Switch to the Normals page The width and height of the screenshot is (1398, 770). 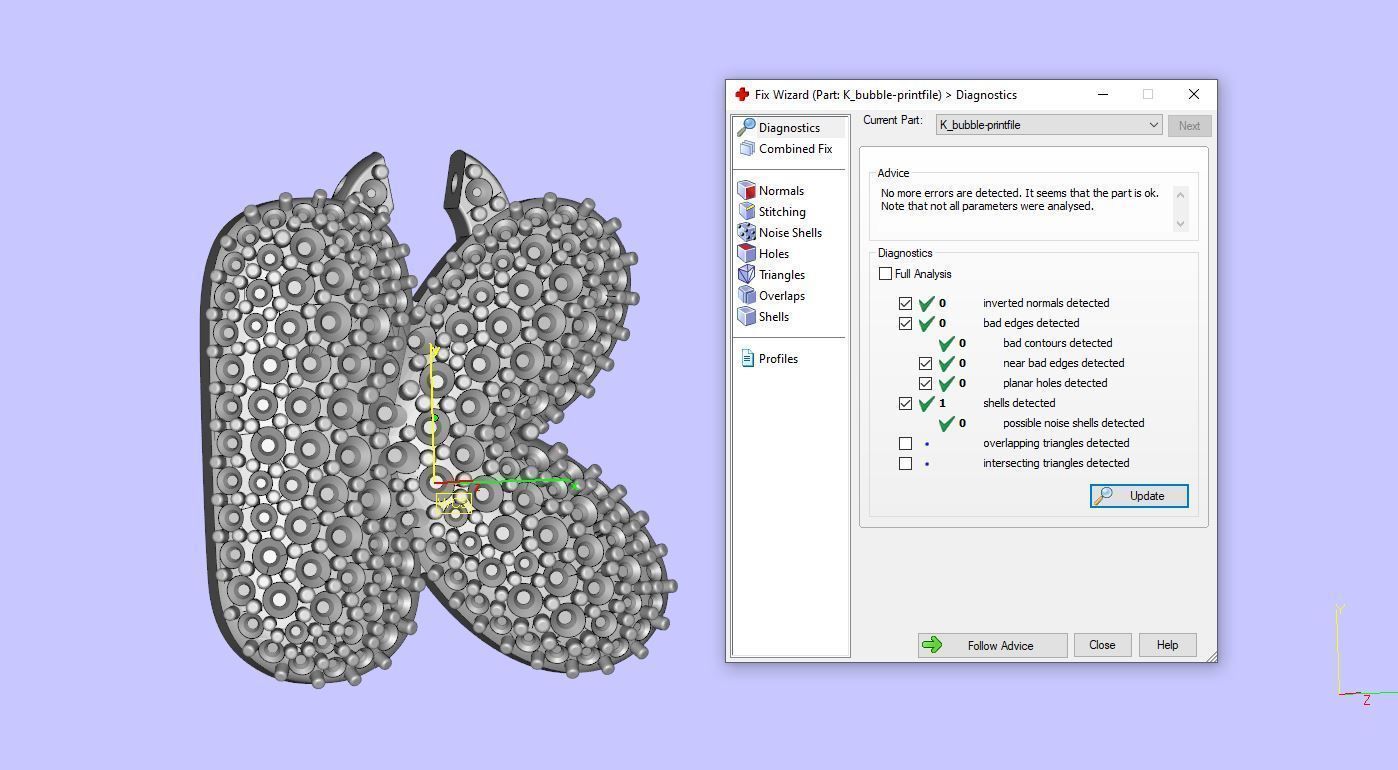pyautogui.click(x=781, y=190)
